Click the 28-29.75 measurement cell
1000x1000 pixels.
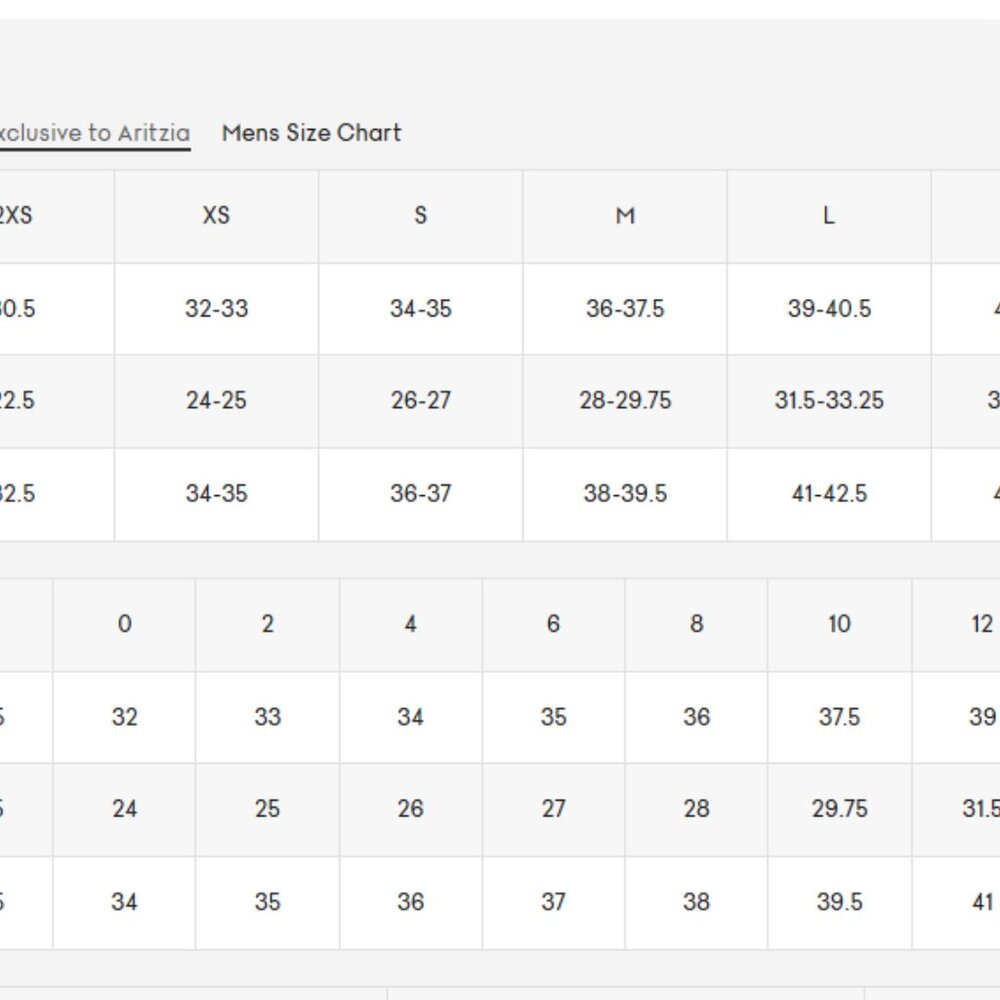[625, 401]
